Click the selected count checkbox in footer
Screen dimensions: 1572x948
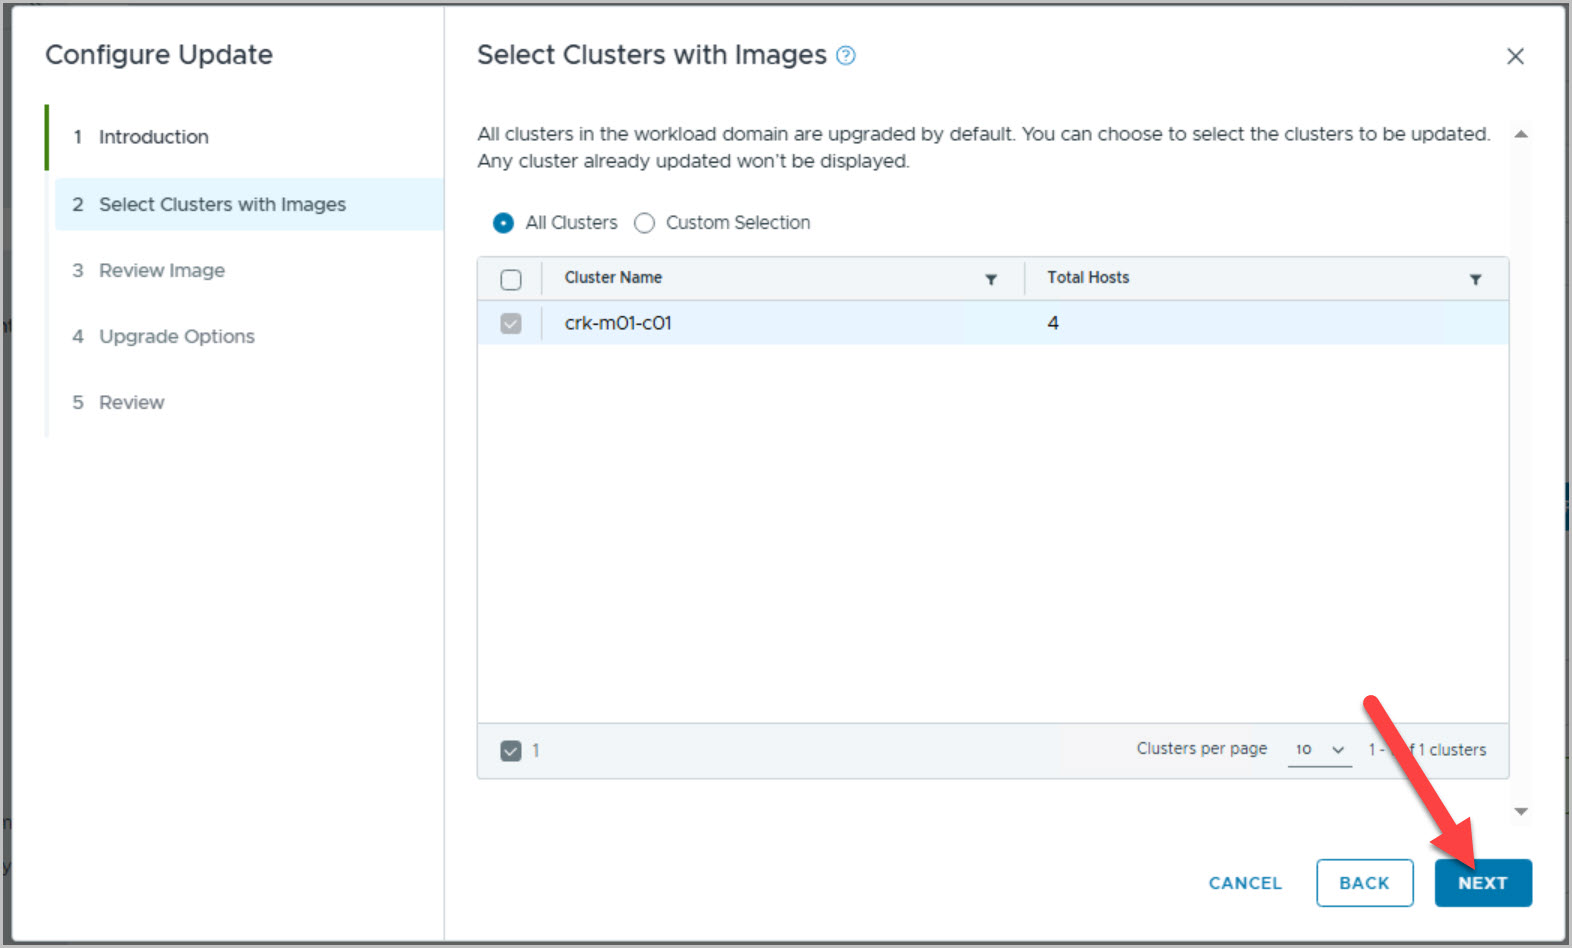coord(511,751)
